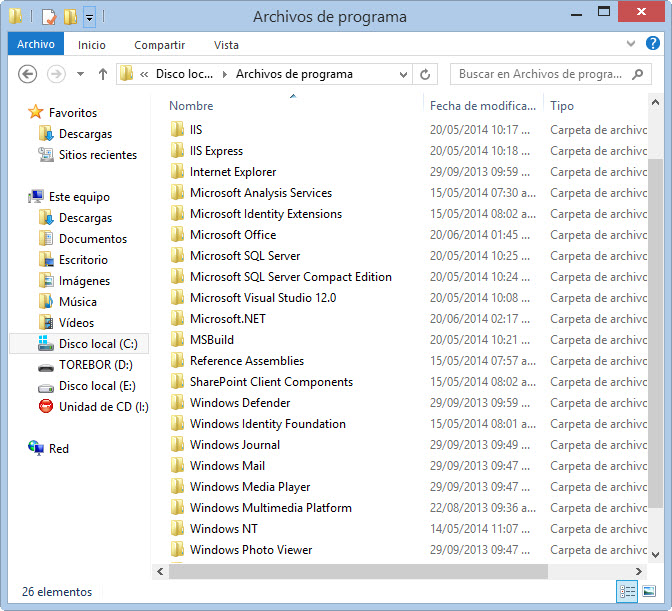Open Sitios recientes in navigation pane

click(x=98, y=155)
